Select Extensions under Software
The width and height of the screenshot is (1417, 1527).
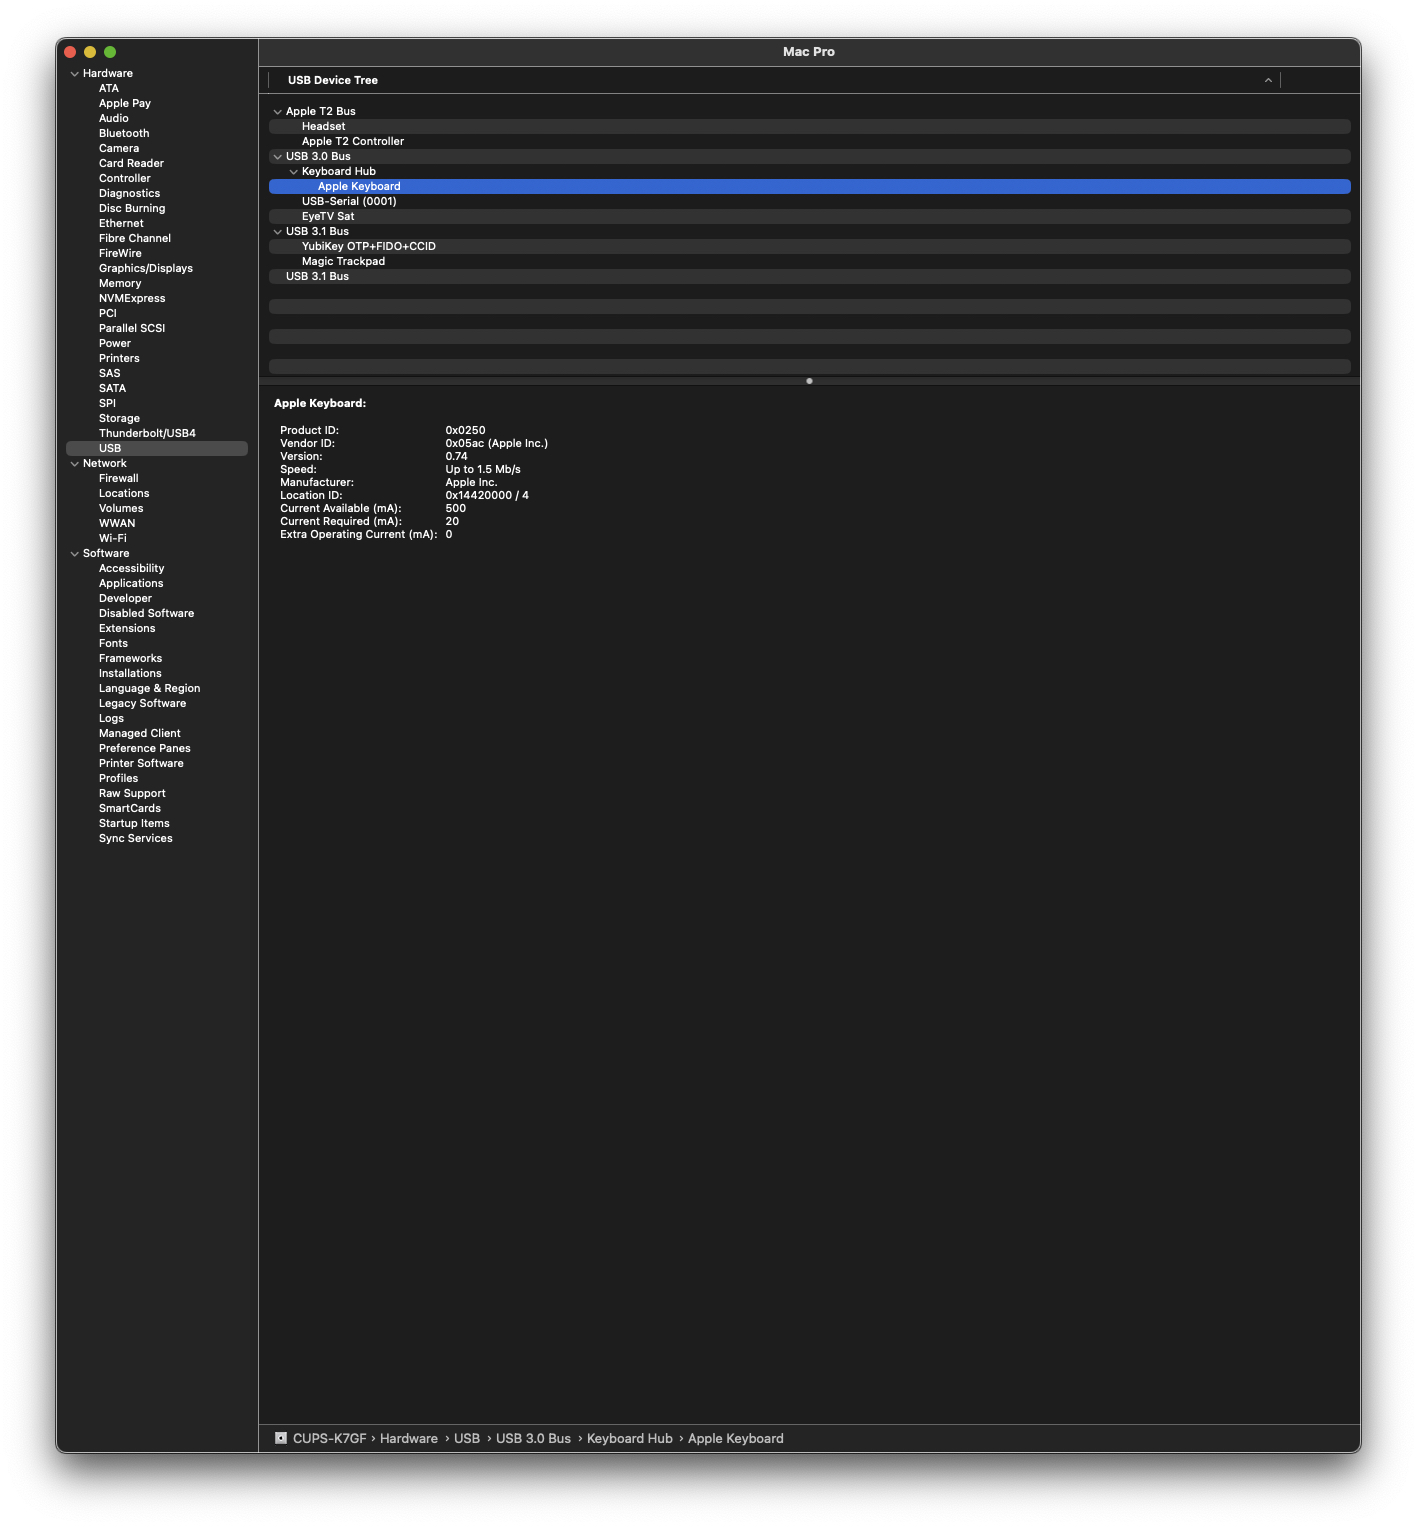(127, 629)
